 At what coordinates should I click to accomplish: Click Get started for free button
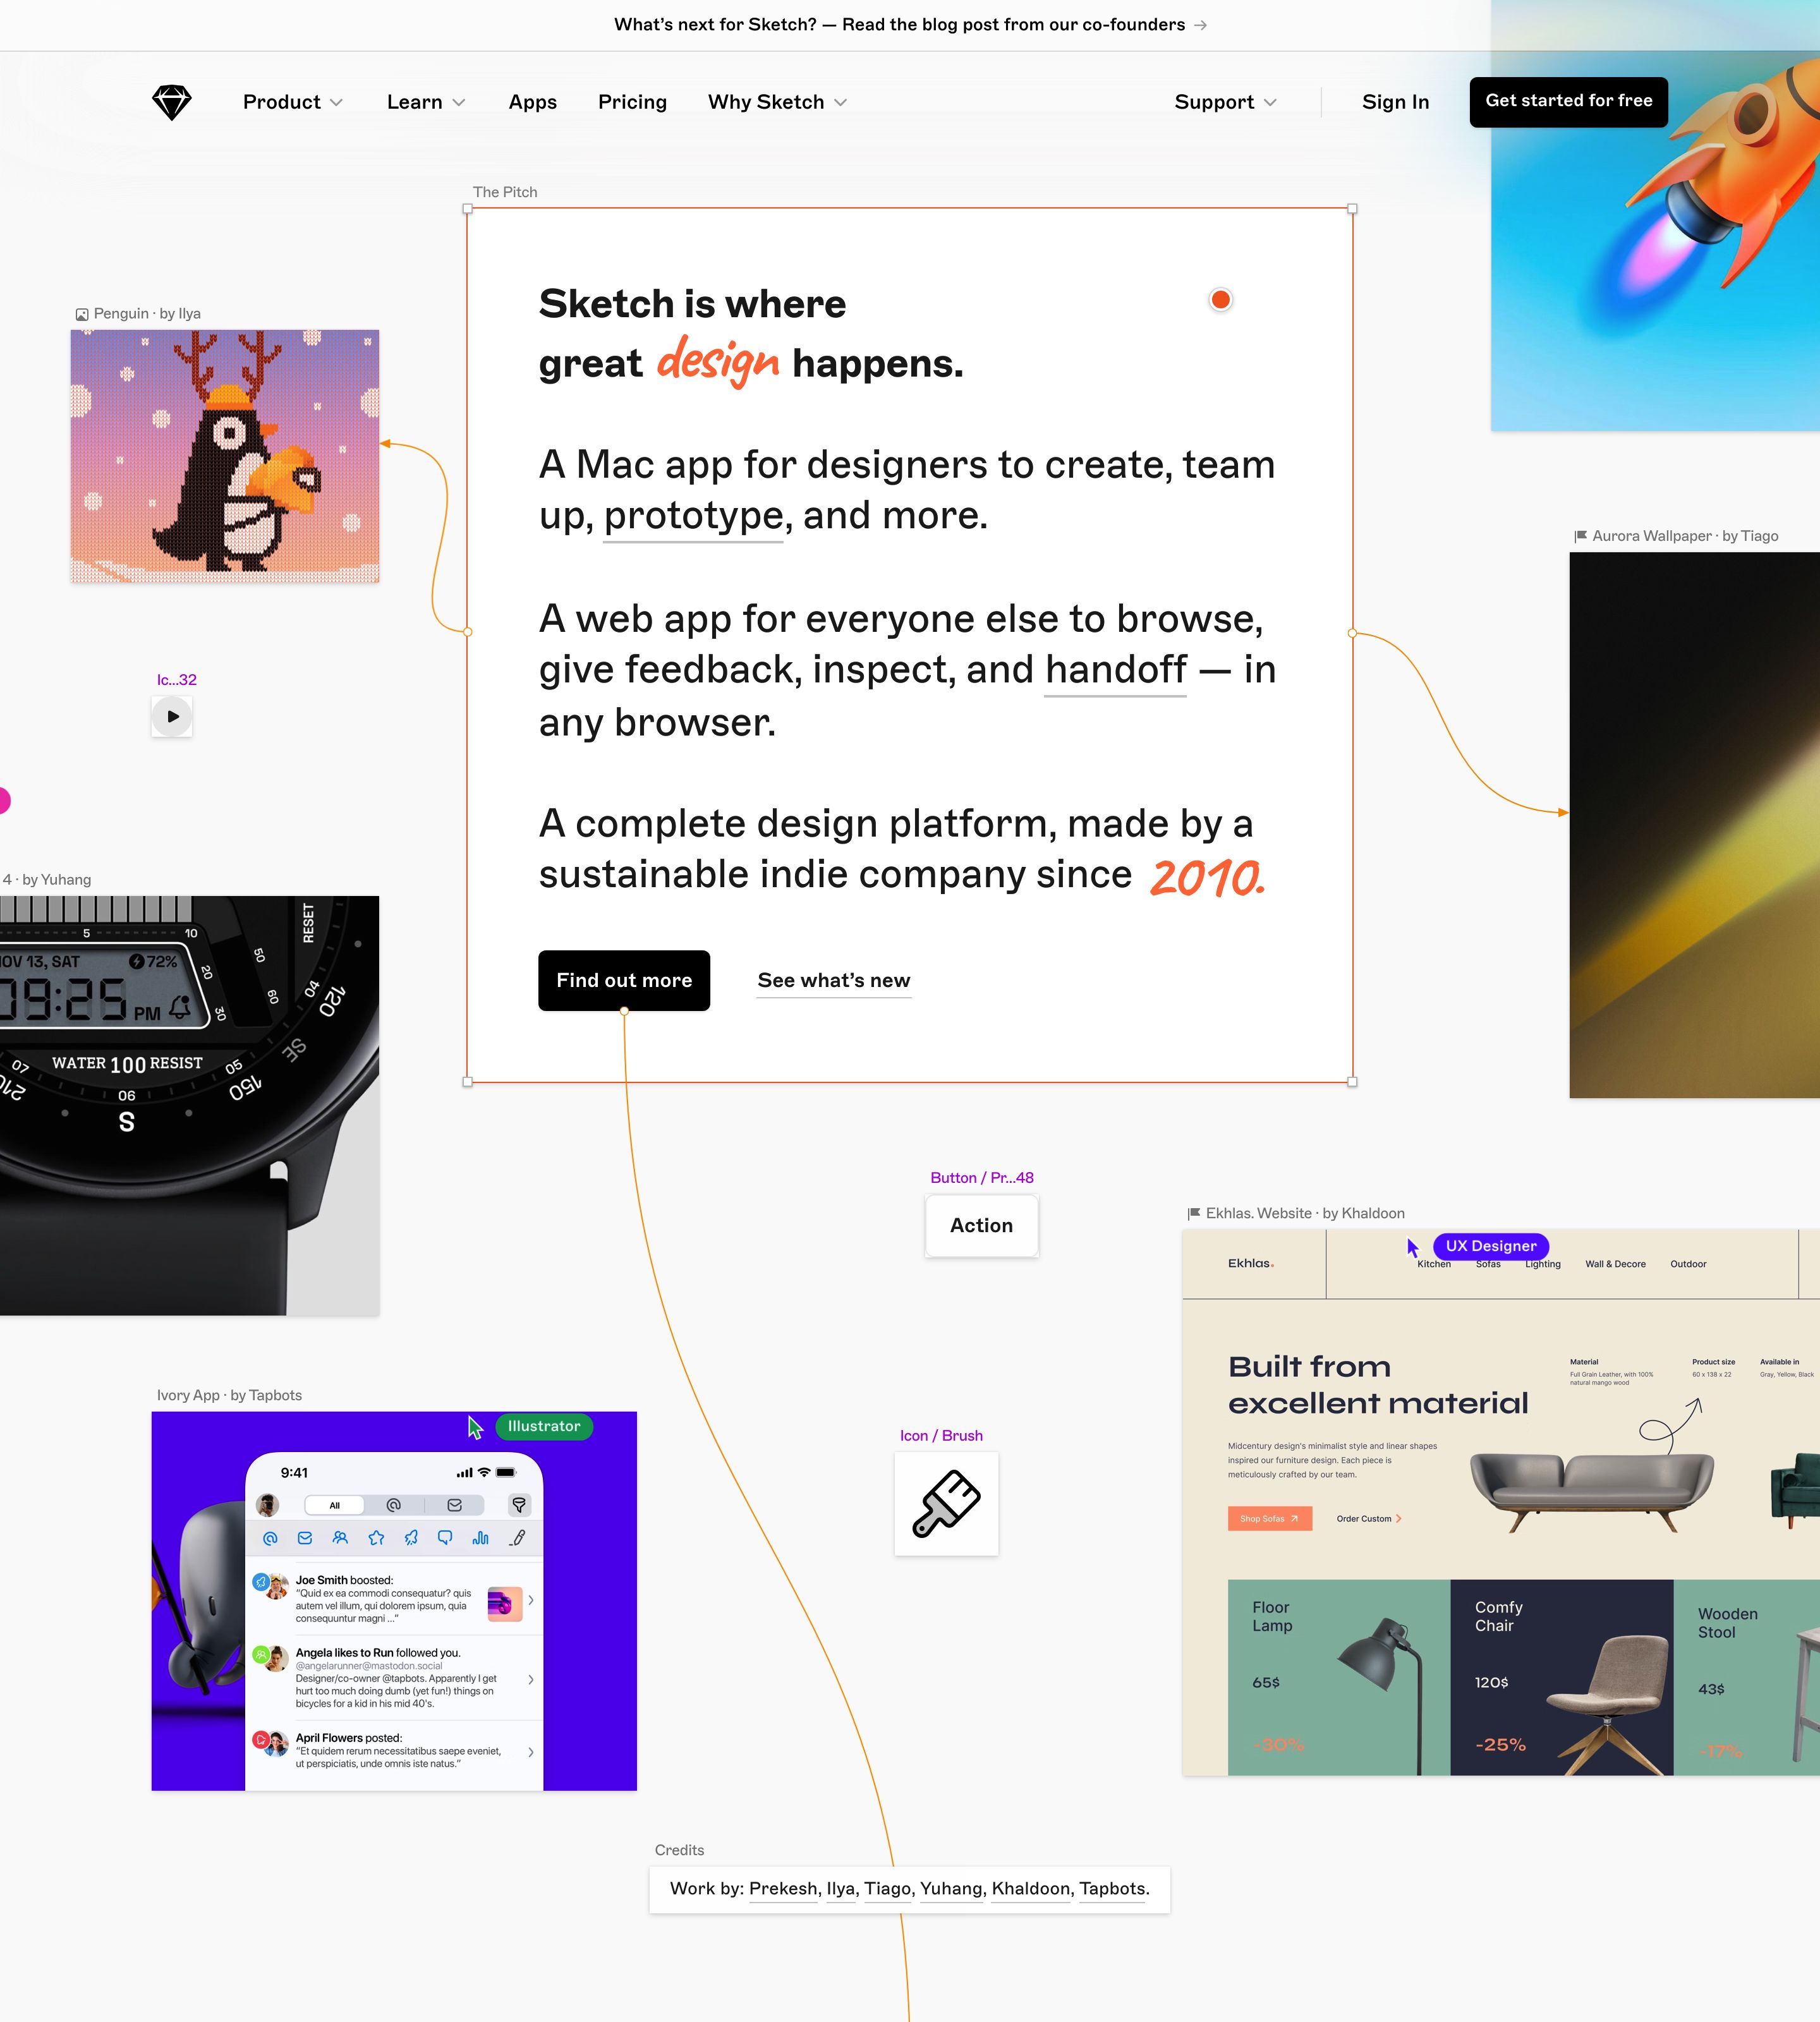click(1568, 101)
